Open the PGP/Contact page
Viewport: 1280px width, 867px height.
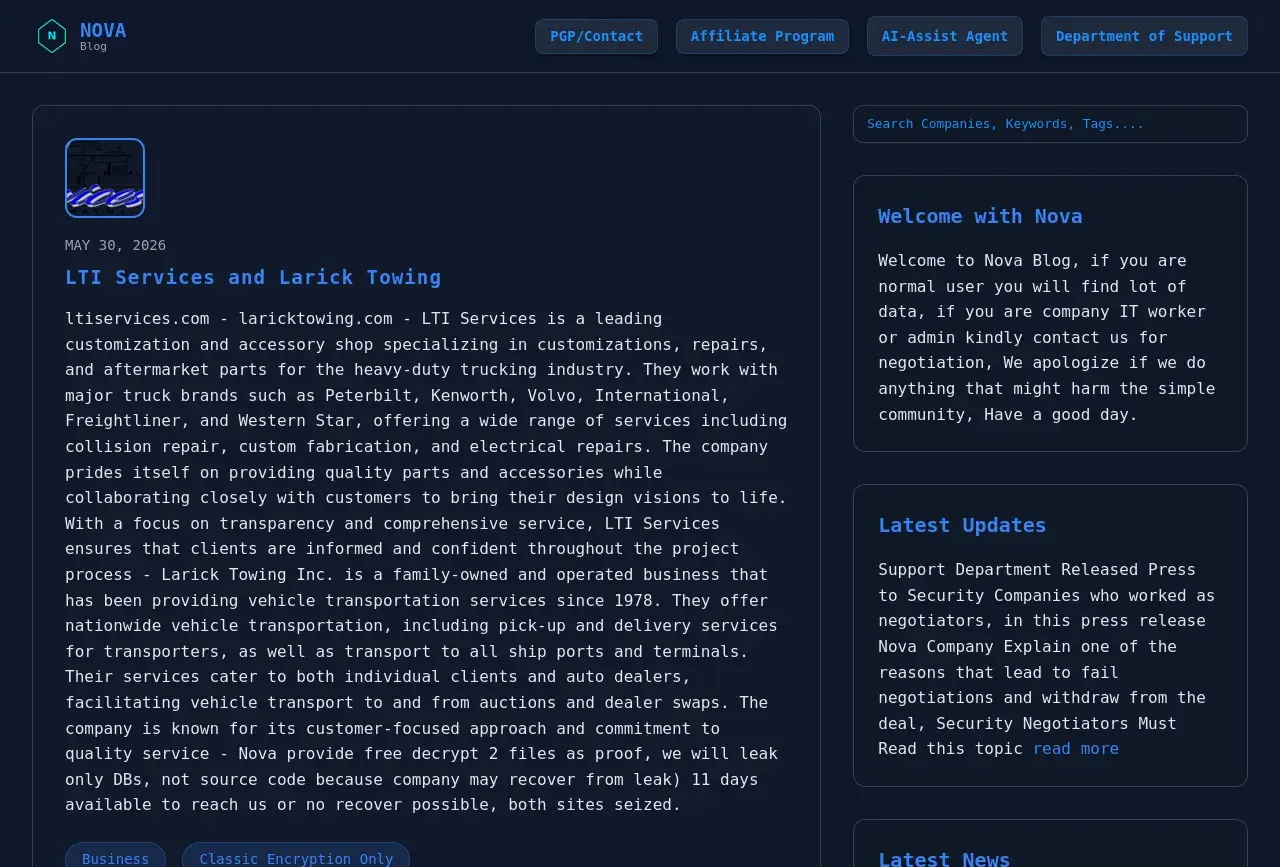pos(596,36)
